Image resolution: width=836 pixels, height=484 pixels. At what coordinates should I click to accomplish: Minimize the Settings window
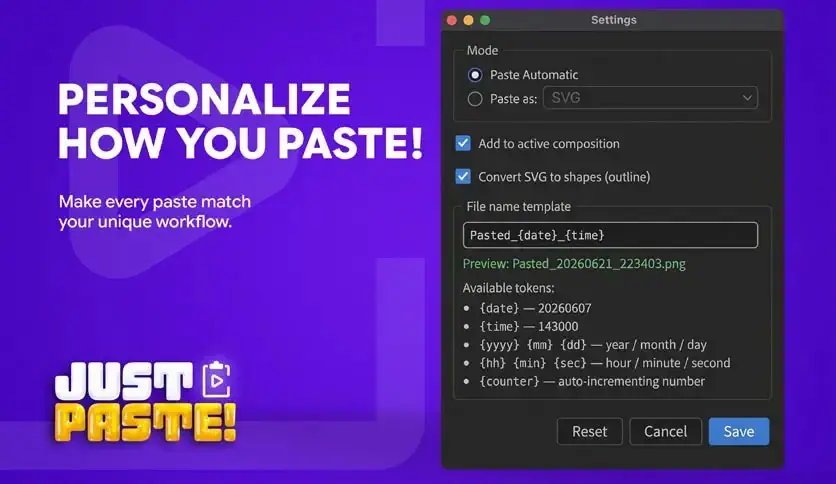coord(469,20)
